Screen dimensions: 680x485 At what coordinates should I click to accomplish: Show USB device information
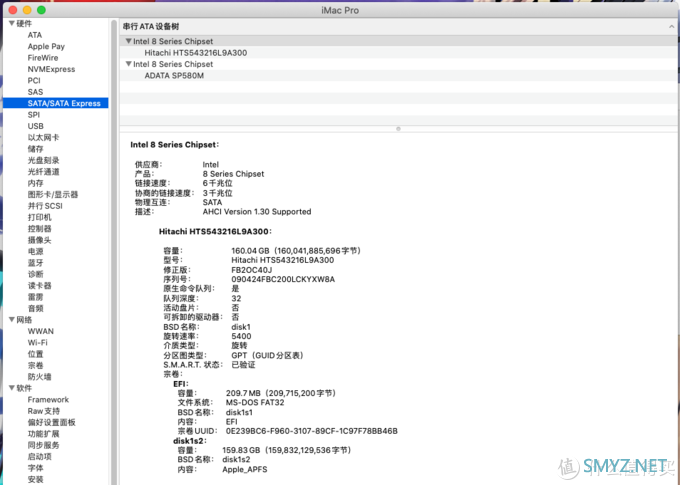(x=36, y=126)
